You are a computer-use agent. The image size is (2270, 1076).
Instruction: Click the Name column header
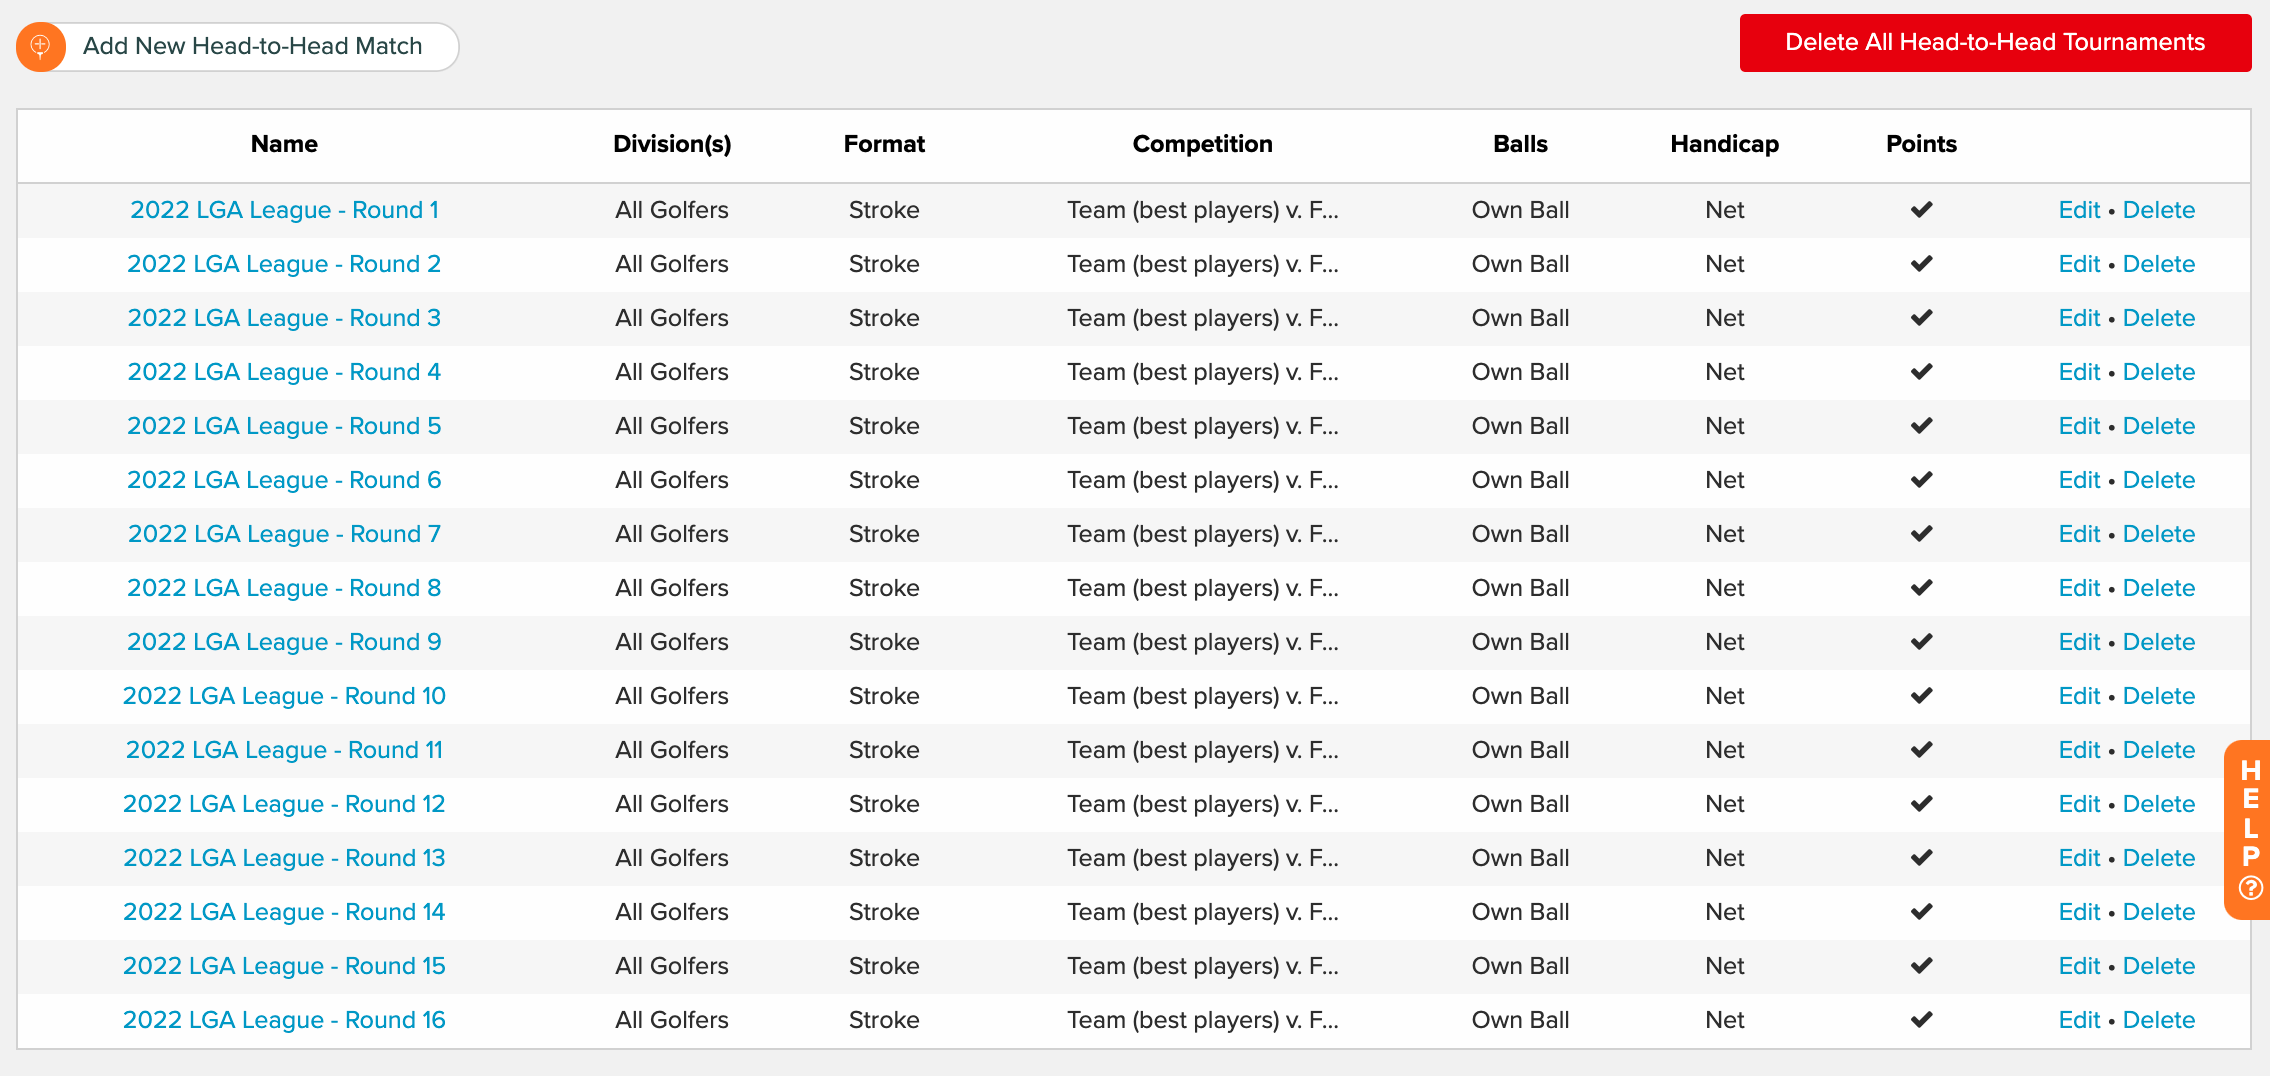point(284,144)
